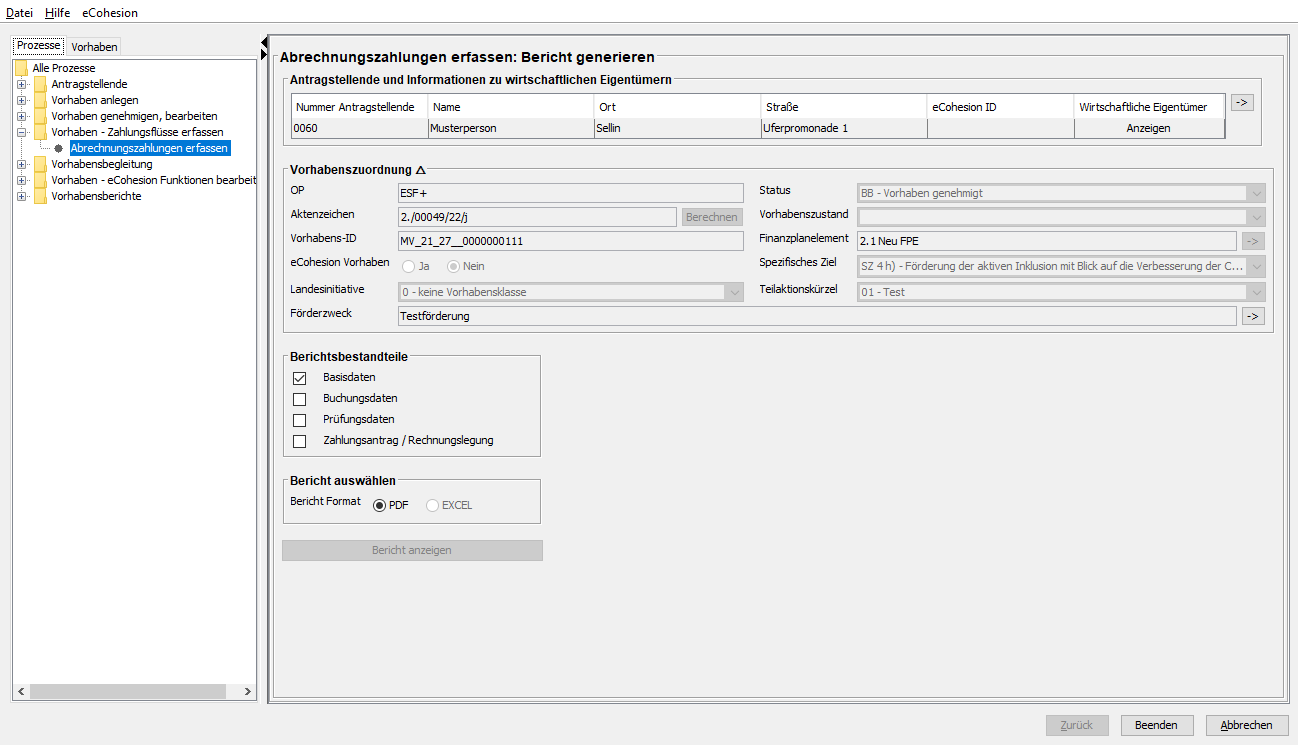Click the Alle Prozesse folder icon
1298x745 pixels.
[21, 68]
